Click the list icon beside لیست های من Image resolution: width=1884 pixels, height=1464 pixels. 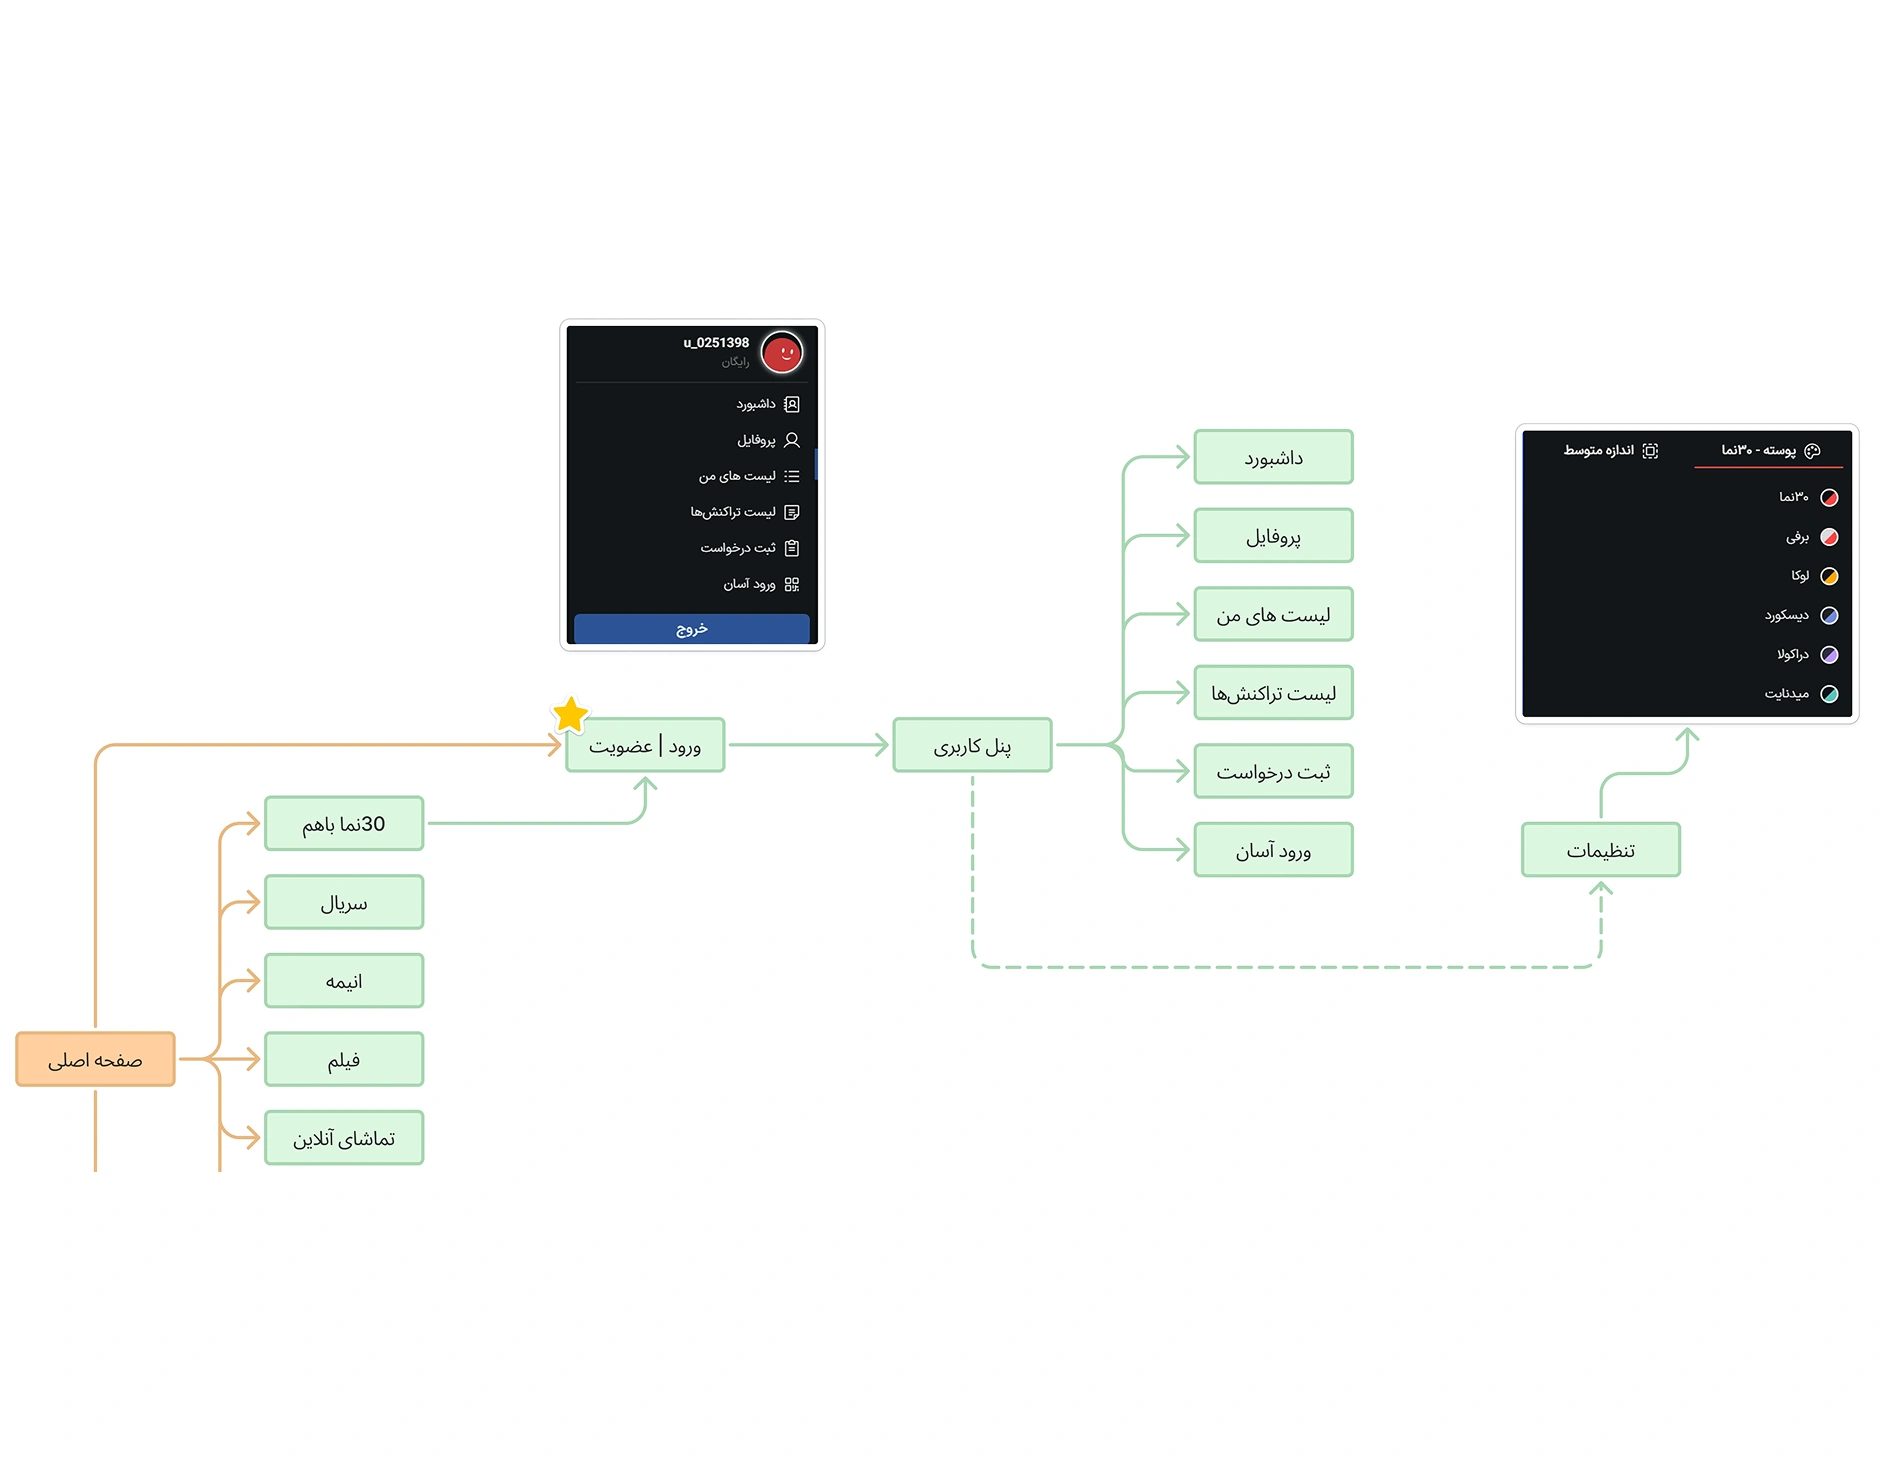[x=792, y=476]
